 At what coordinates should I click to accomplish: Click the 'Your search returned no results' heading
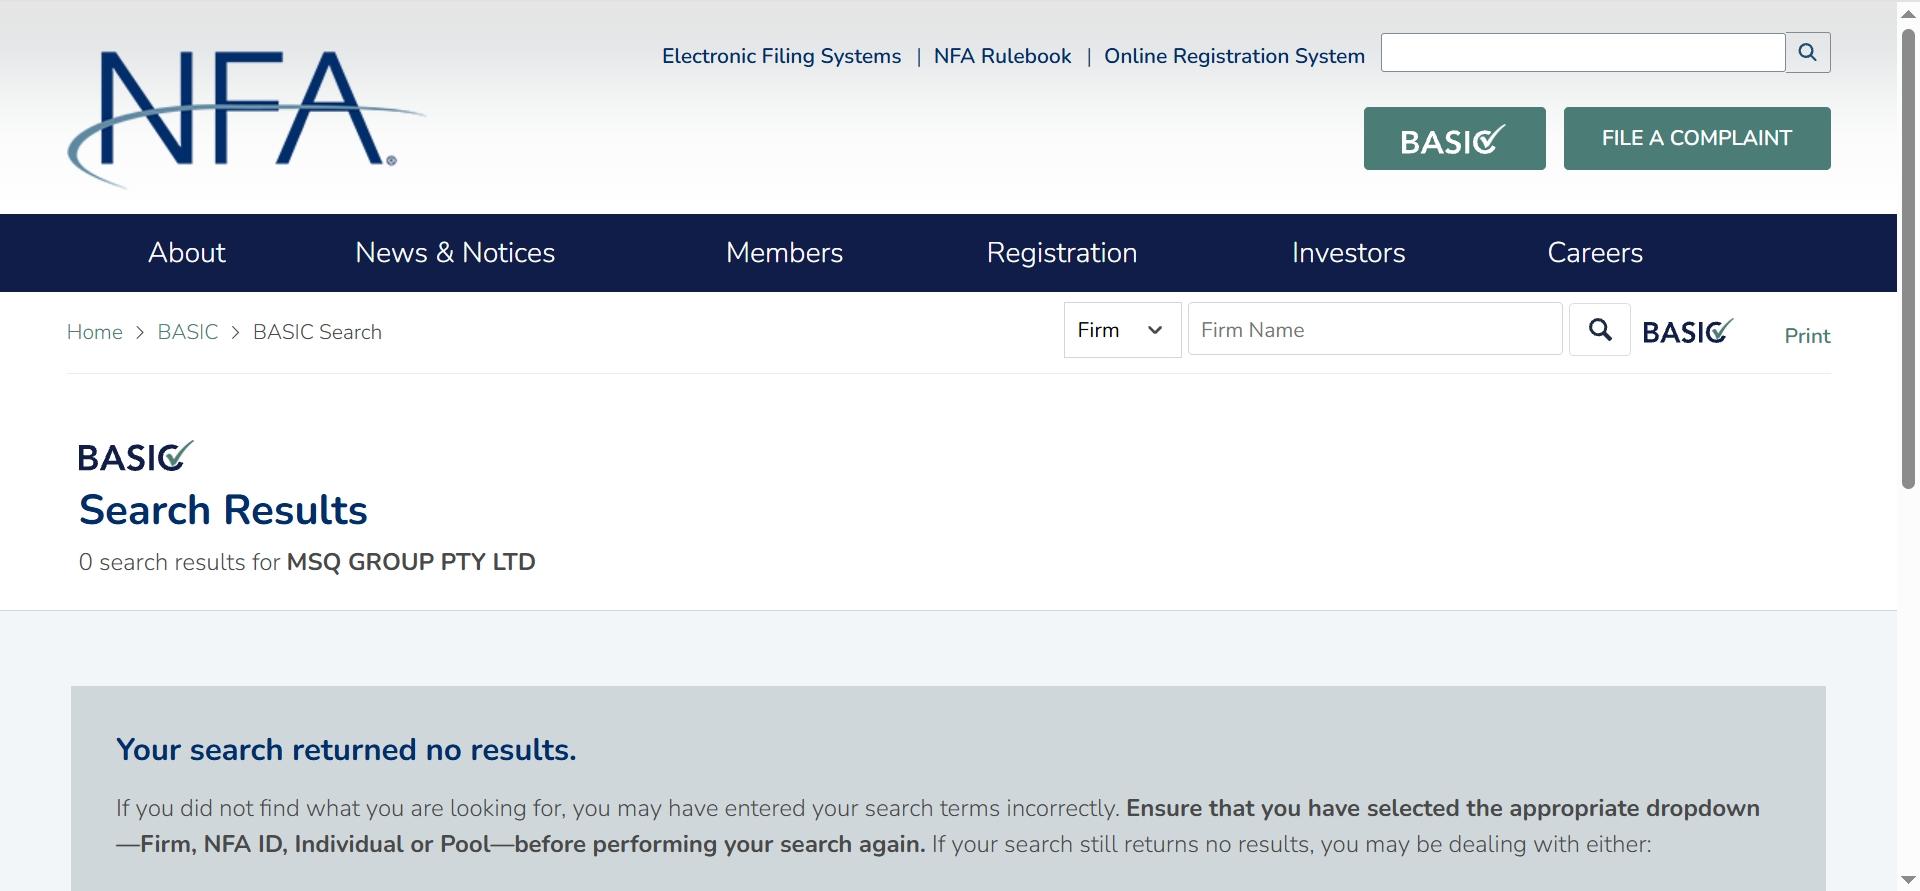pyautogui.click(x=346, y=750)
